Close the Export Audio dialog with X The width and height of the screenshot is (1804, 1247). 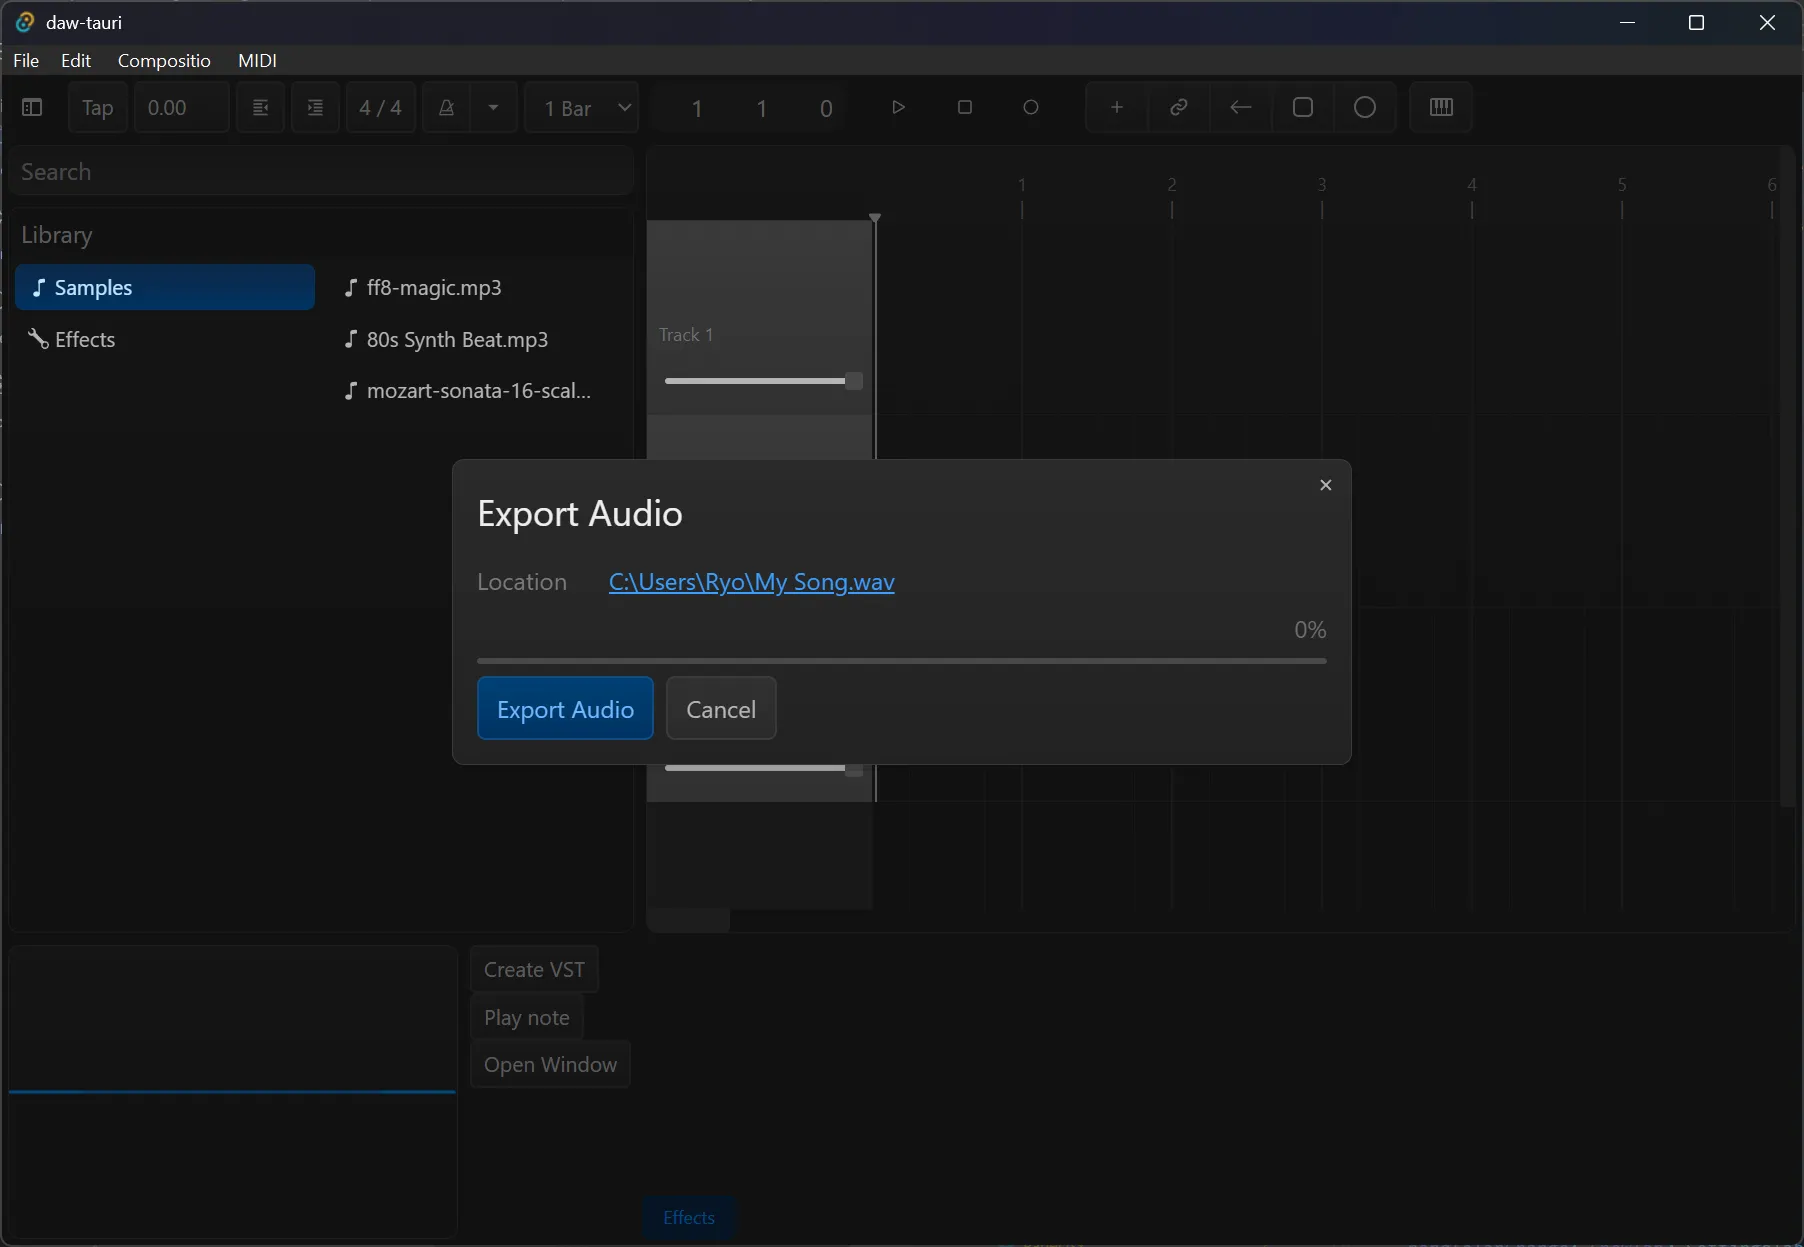(1326, 485)
